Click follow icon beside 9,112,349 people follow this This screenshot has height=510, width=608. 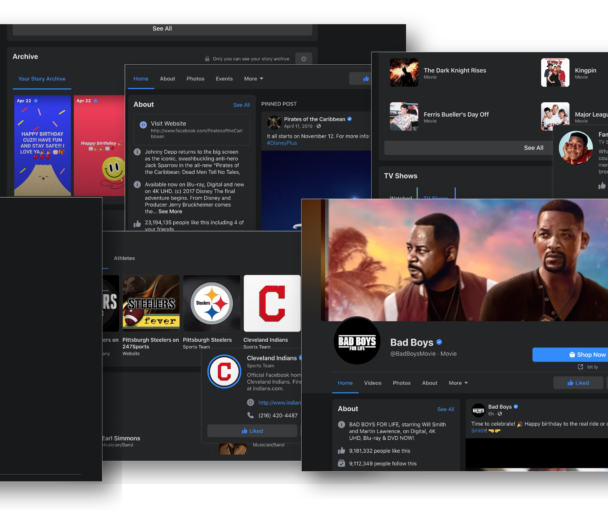pyautogui.click(x=341, y=463)
